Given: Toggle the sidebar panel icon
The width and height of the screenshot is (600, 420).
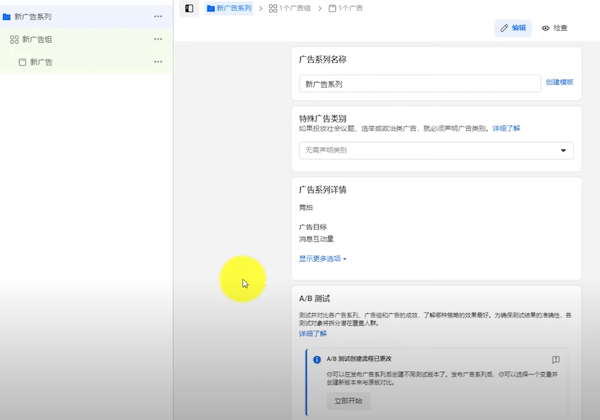Looking at the screenshot, I should (189, 8).
